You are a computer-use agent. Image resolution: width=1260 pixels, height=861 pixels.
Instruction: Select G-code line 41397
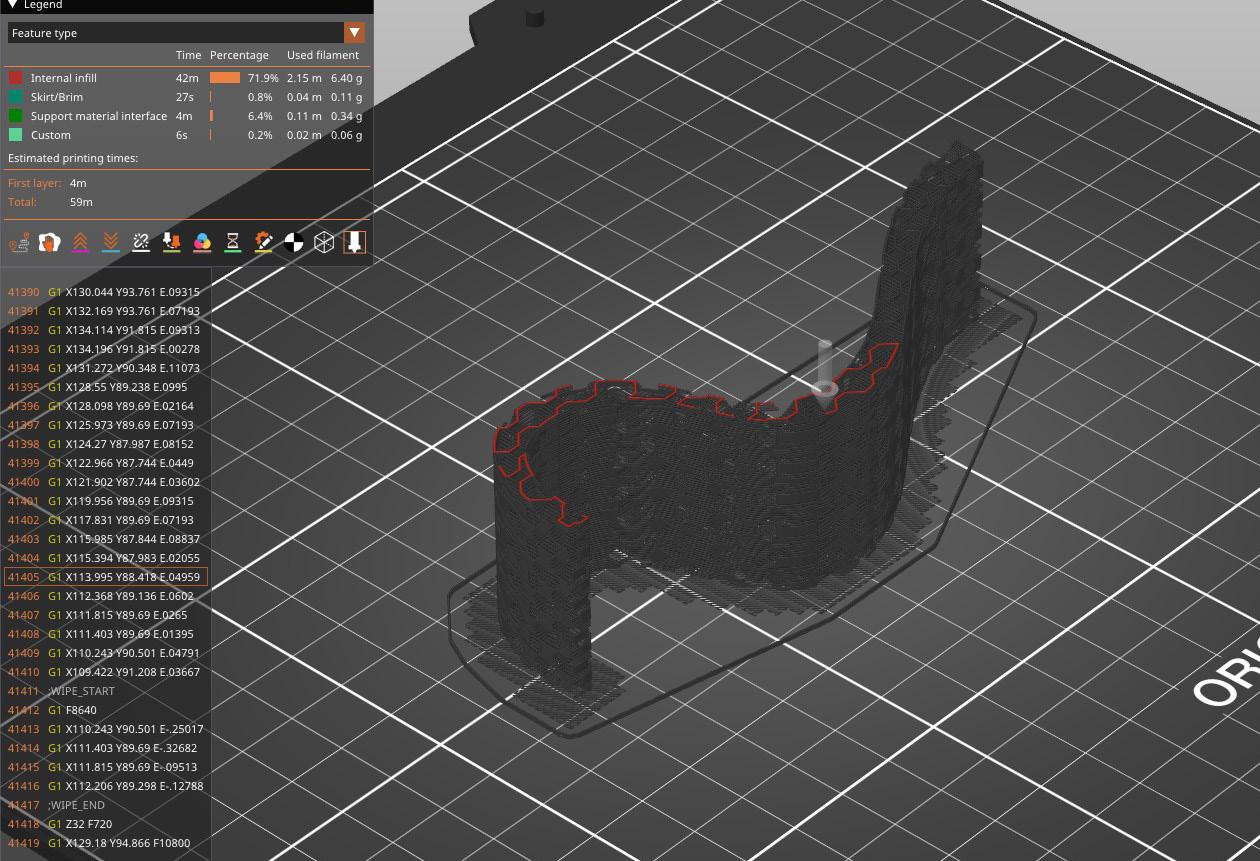pos(105,425)
